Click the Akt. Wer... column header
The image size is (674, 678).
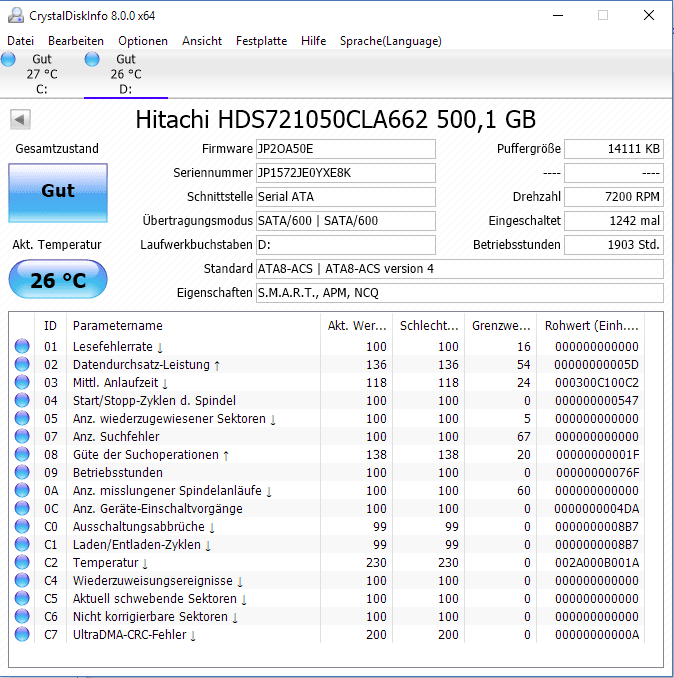click(x=357, y=326)
